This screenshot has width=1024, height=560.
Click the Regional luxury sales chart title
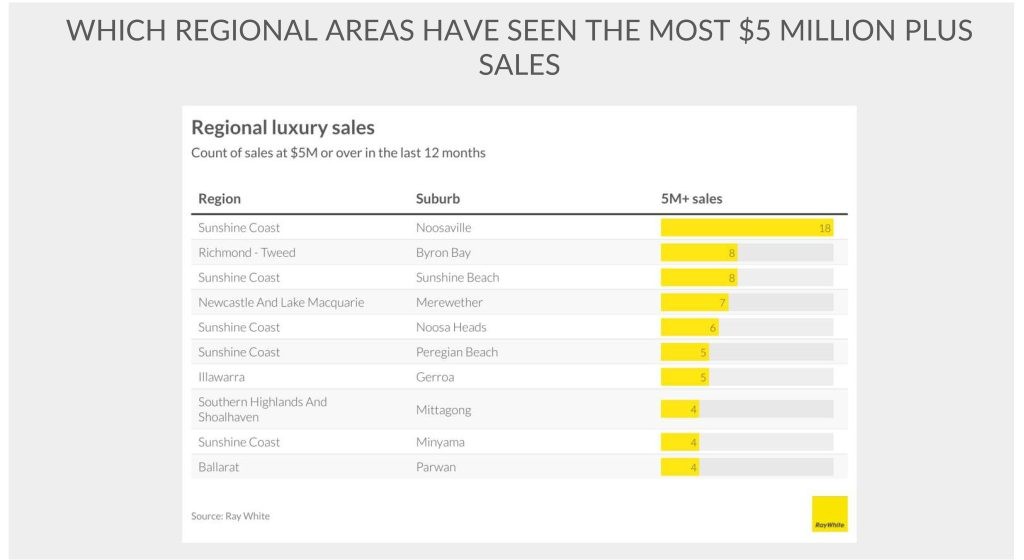tap(283, 128)
